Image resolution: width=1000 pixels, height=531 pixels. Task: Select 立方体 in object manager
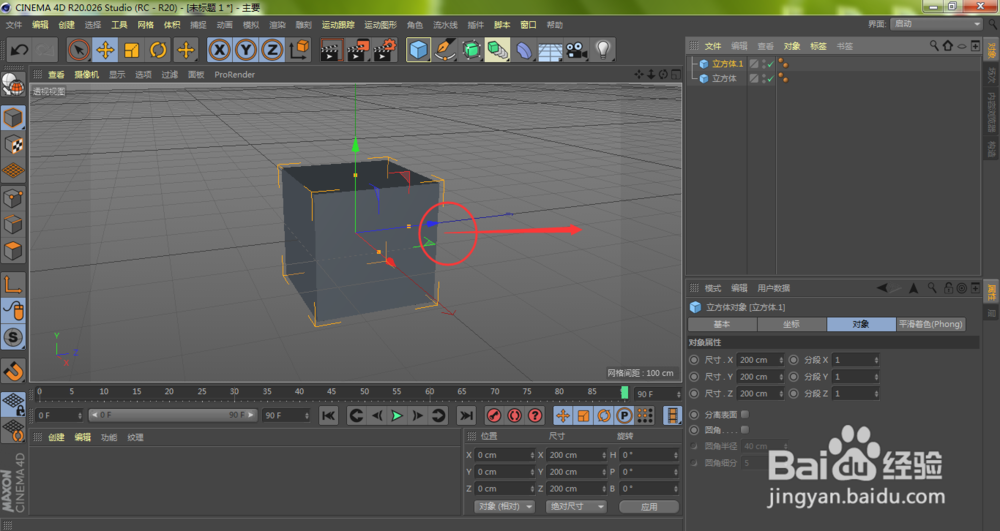[x=724, y=78]
